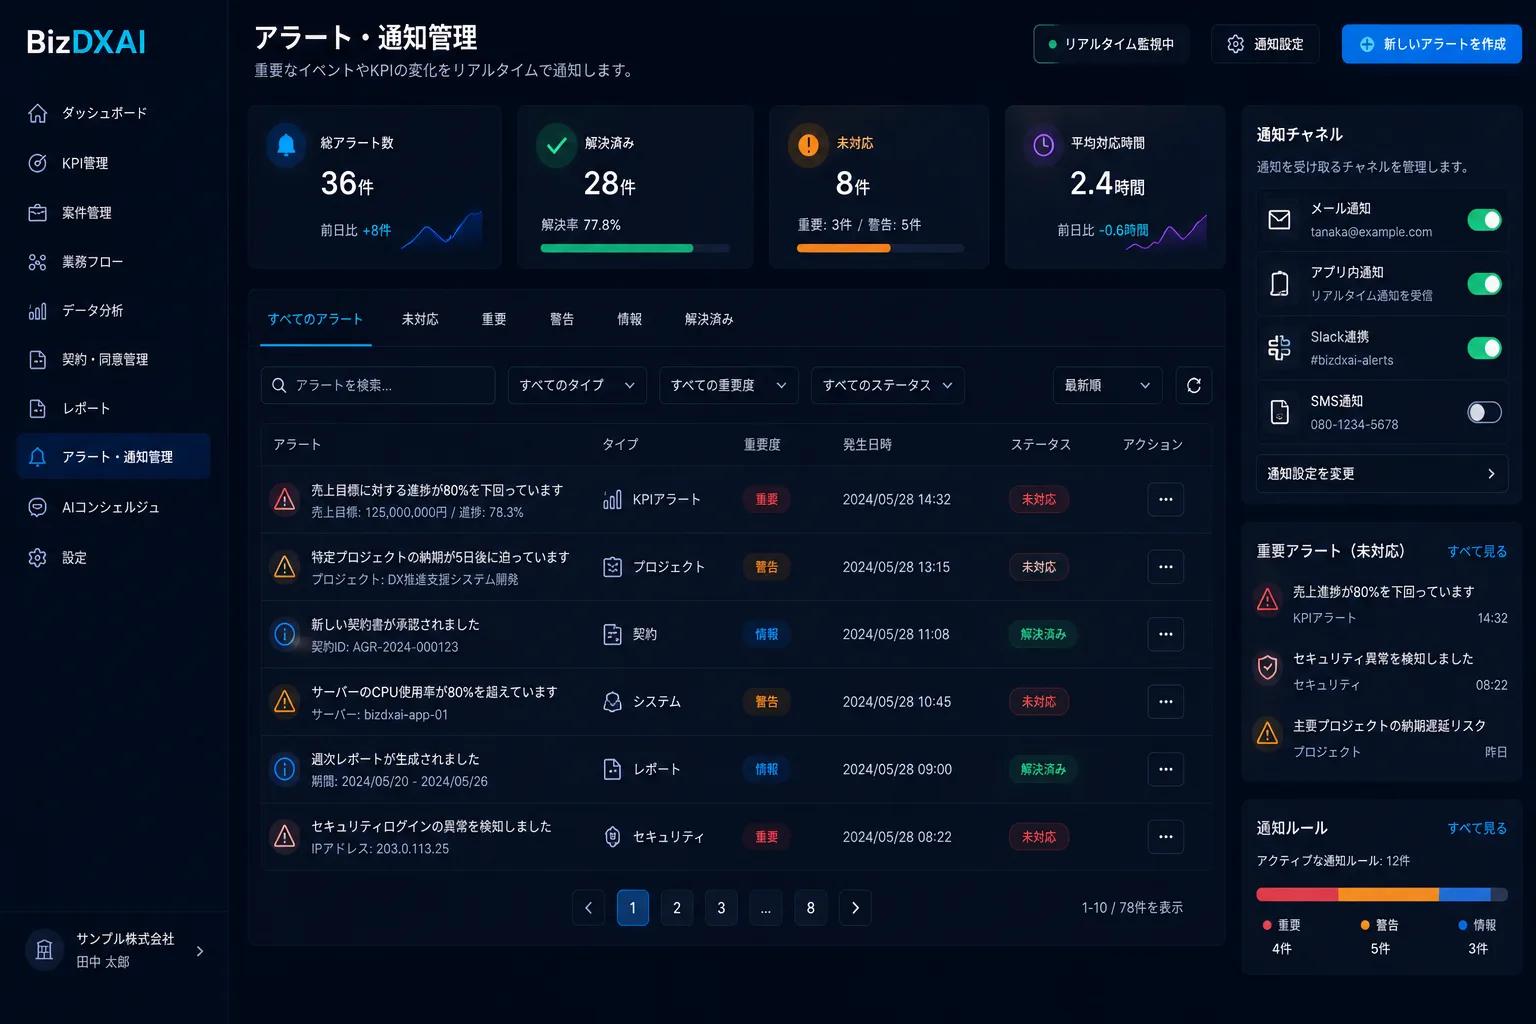The image size is (1536, 1024).
Task: Click すべて見る link in 重要アラート panel
Action: (x=1477, y=551)
